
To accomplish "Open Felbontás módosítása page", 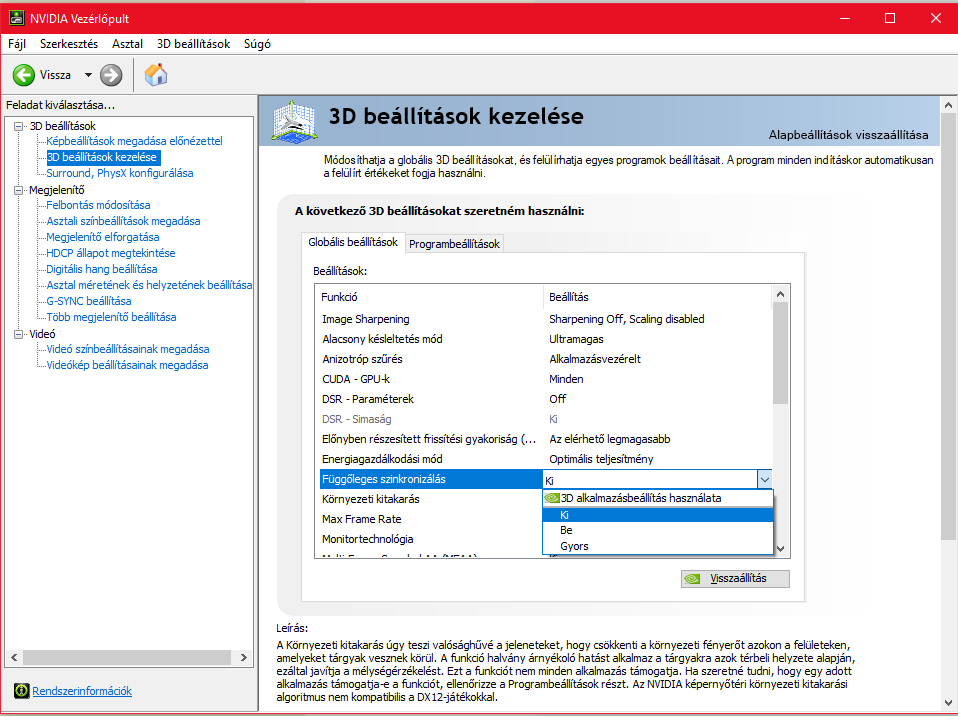I will pyautogui.click(x=98, y=205).
